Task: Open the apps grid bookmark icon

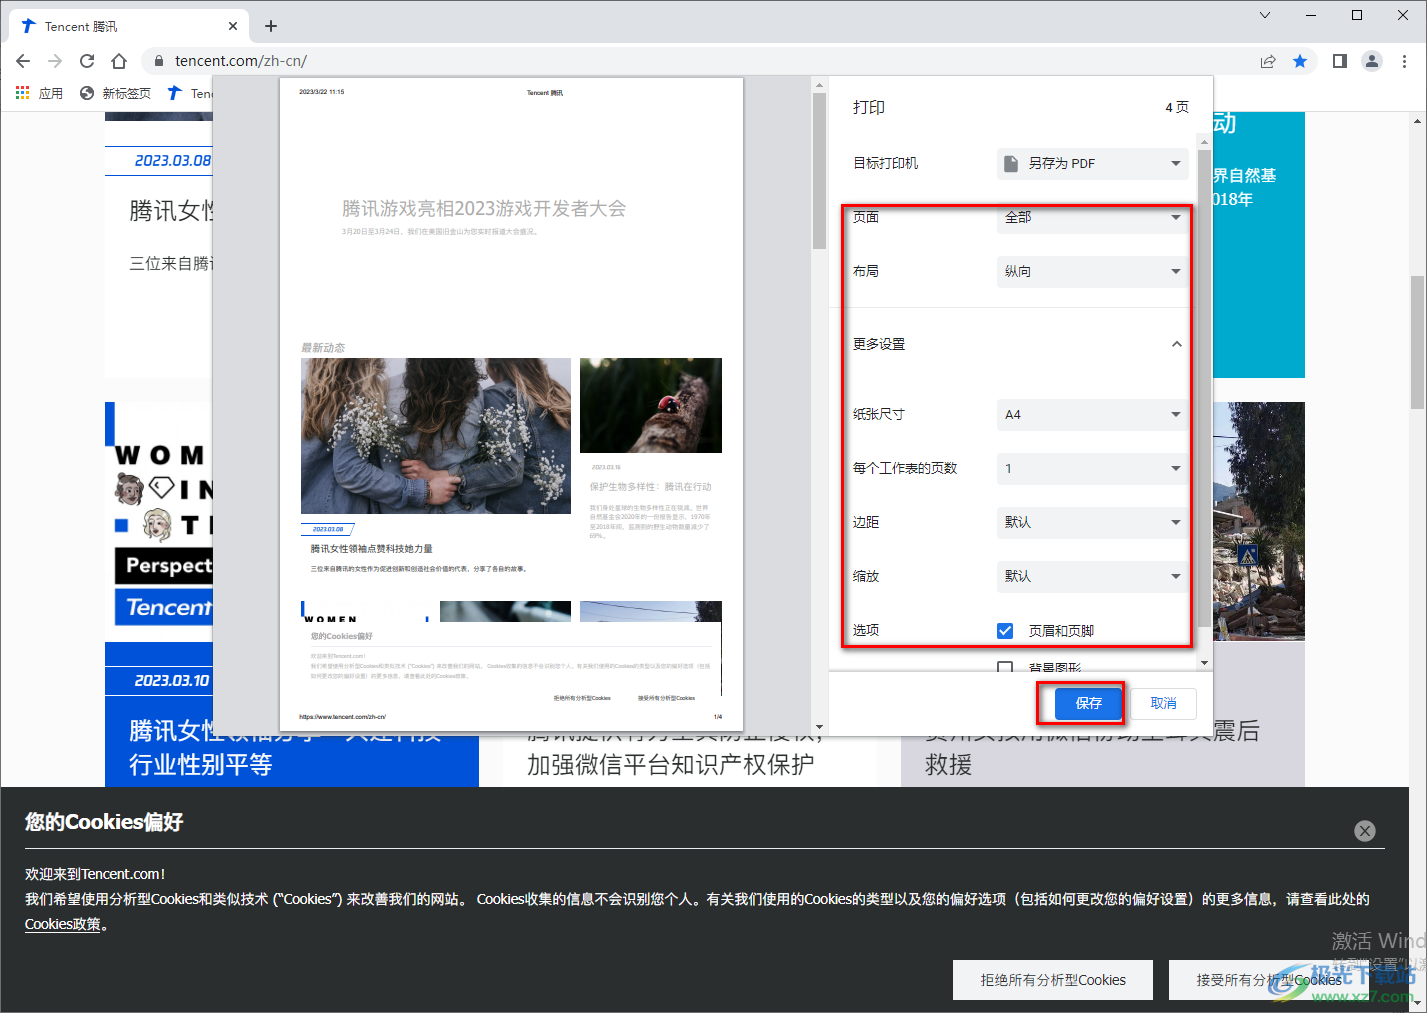Action: click(23, 93)
